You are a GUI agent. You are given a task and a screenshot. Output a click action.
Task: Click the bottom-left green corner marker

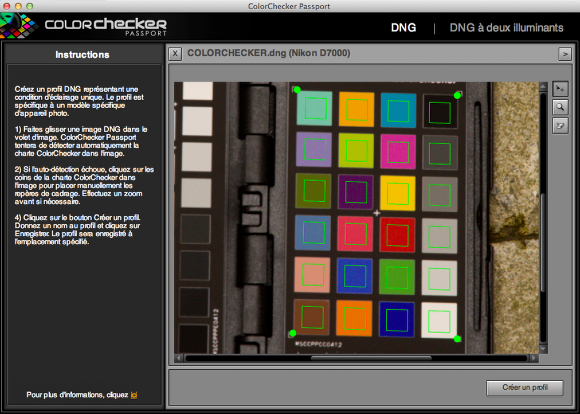pos(293,333)
